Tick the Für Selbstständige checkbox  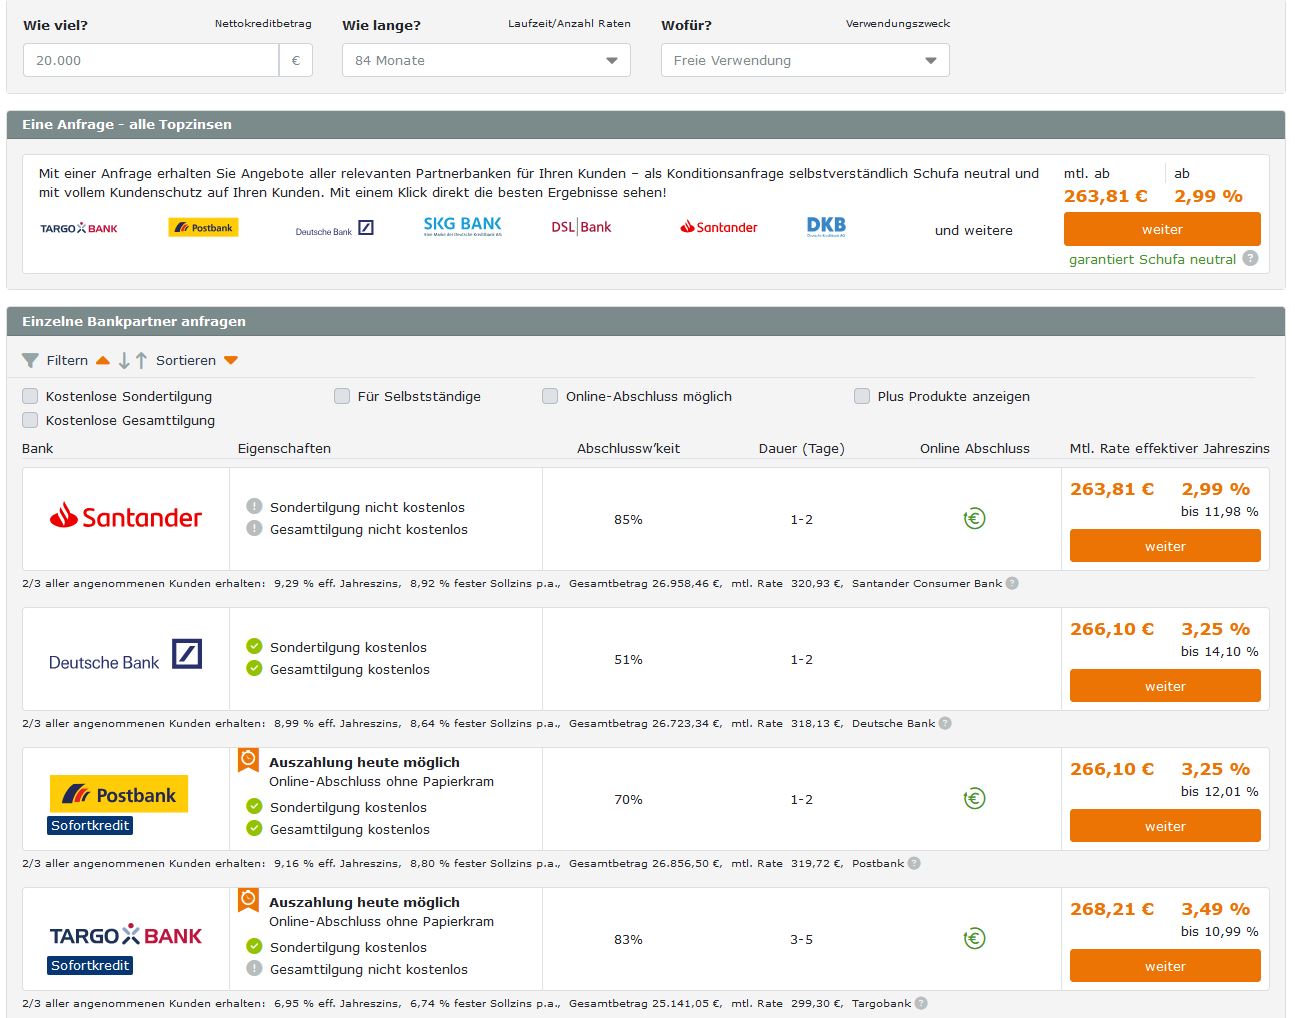tap(342, 396)
